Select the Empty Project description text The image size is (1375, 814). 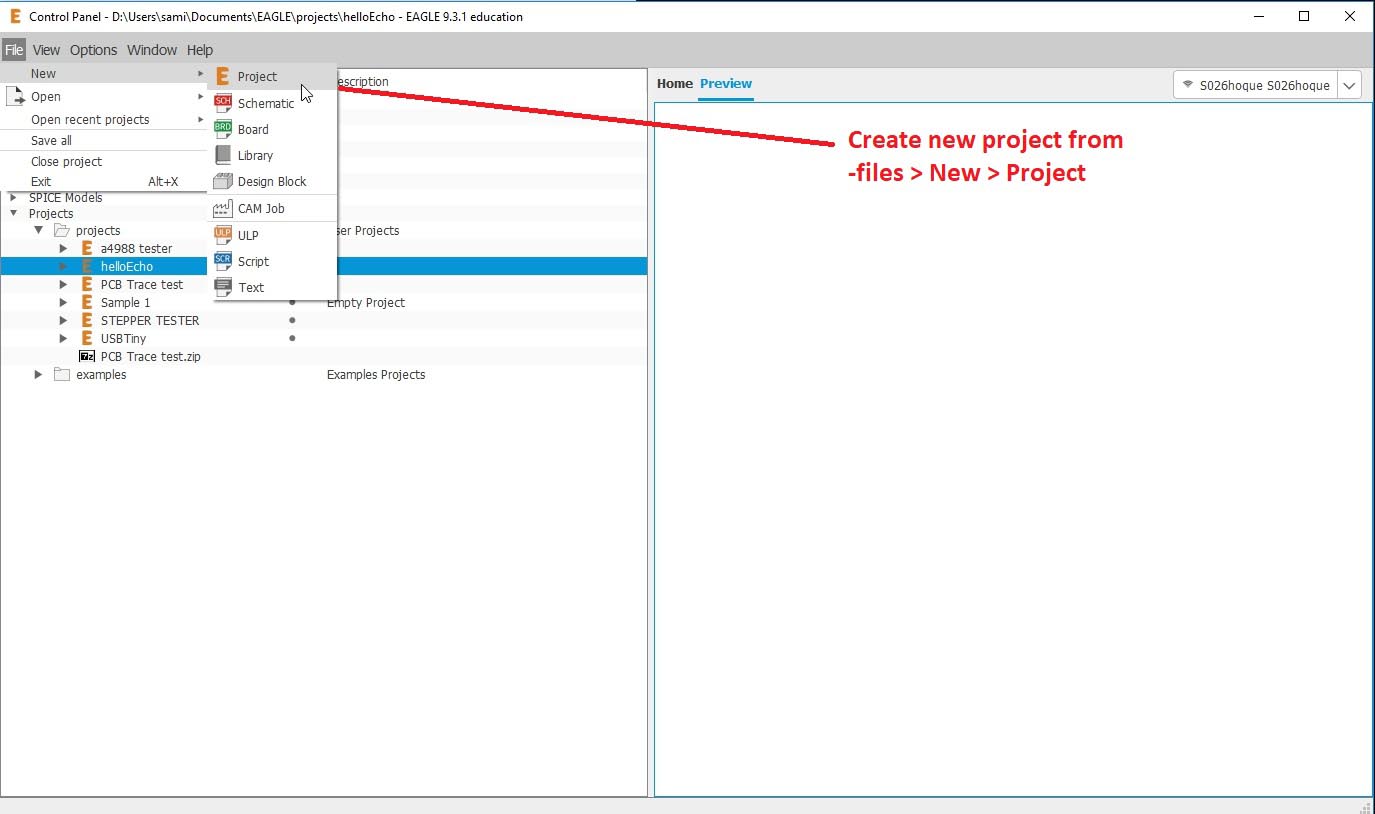coord(366,303)
